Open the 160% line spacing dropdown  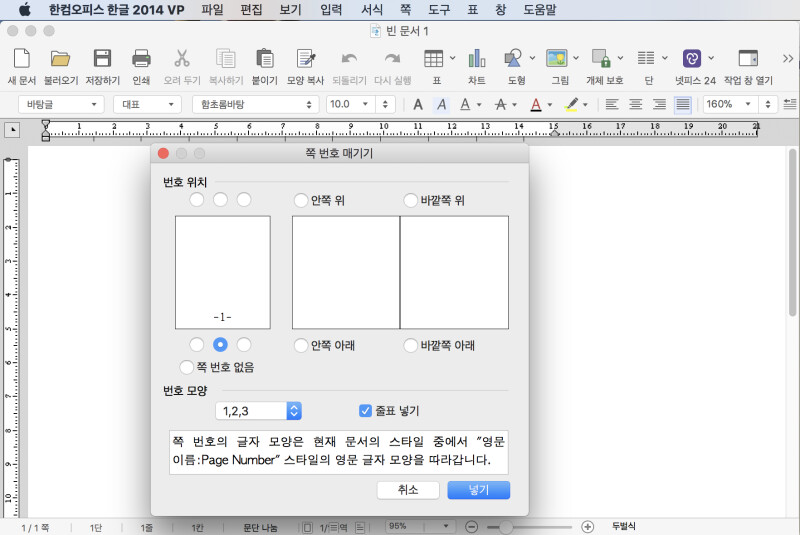tap(768, 104)
